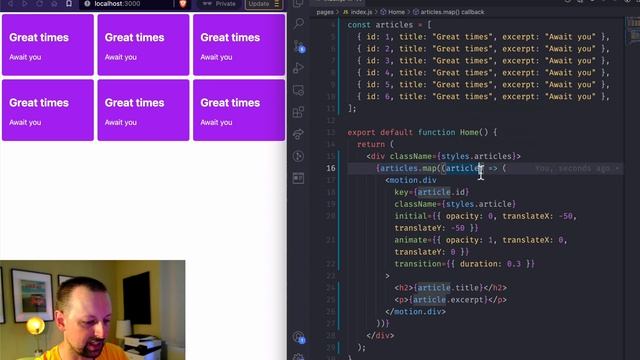The image size is (640, 360).
Task: Click 'className={styles.article}' attribute
Action: 455,204
